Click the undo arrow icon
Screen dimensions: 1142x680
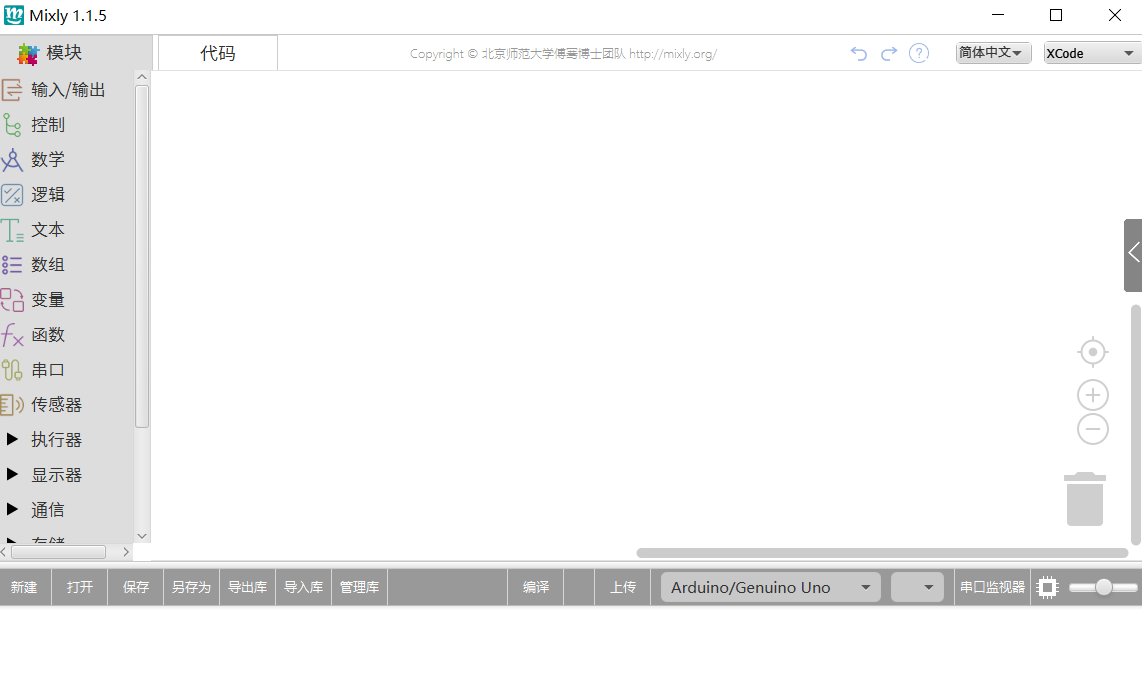(859, 53)
